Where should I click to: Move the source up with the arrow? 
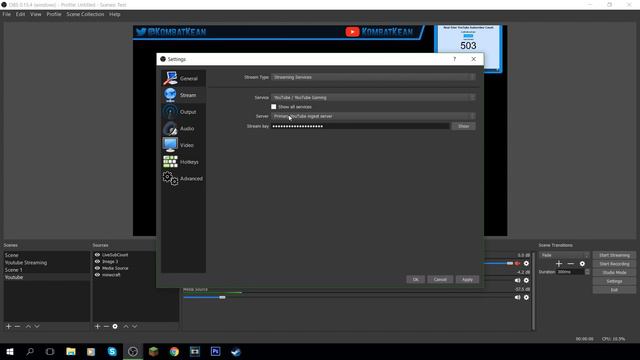click(x=126, y=326)
